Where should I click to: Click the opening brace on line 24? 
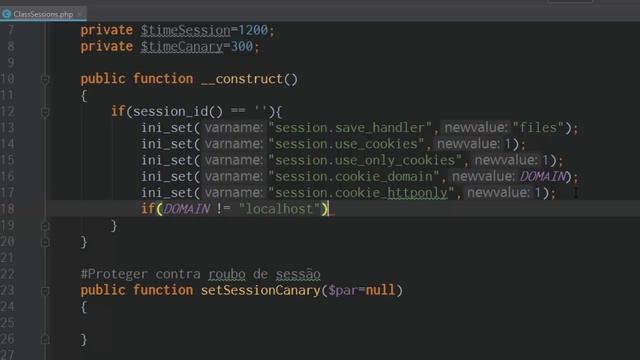click(84, 307)
